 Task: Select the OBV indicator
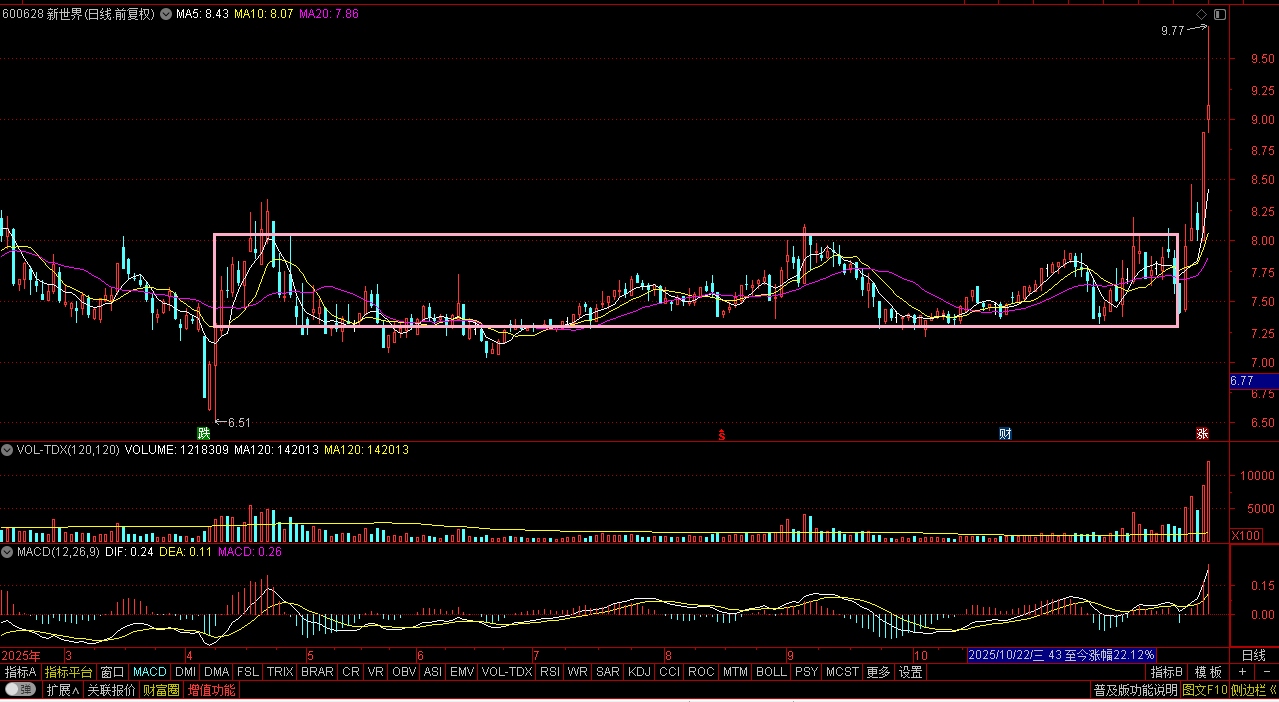coord(404,672)
